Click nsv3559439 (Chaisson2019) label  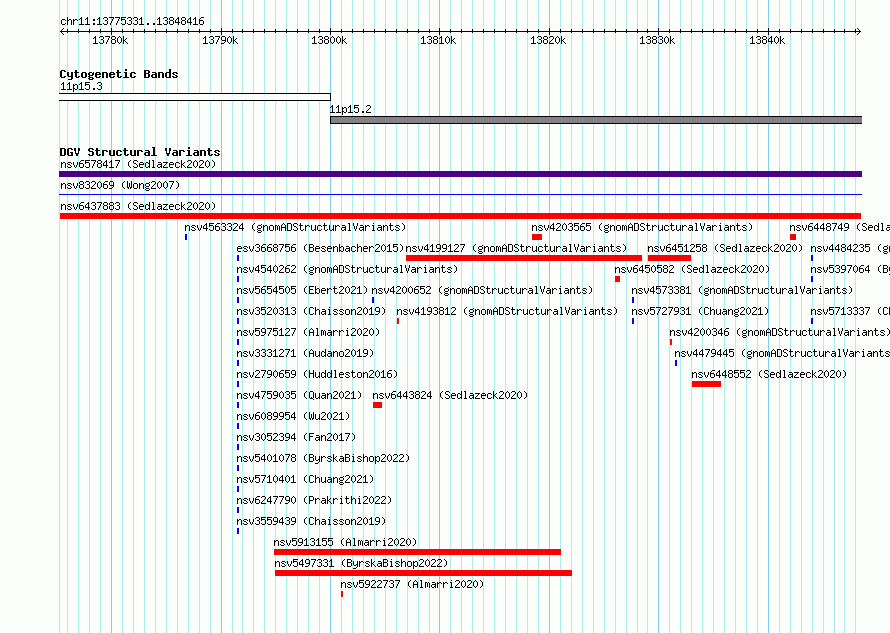[311, 521]
